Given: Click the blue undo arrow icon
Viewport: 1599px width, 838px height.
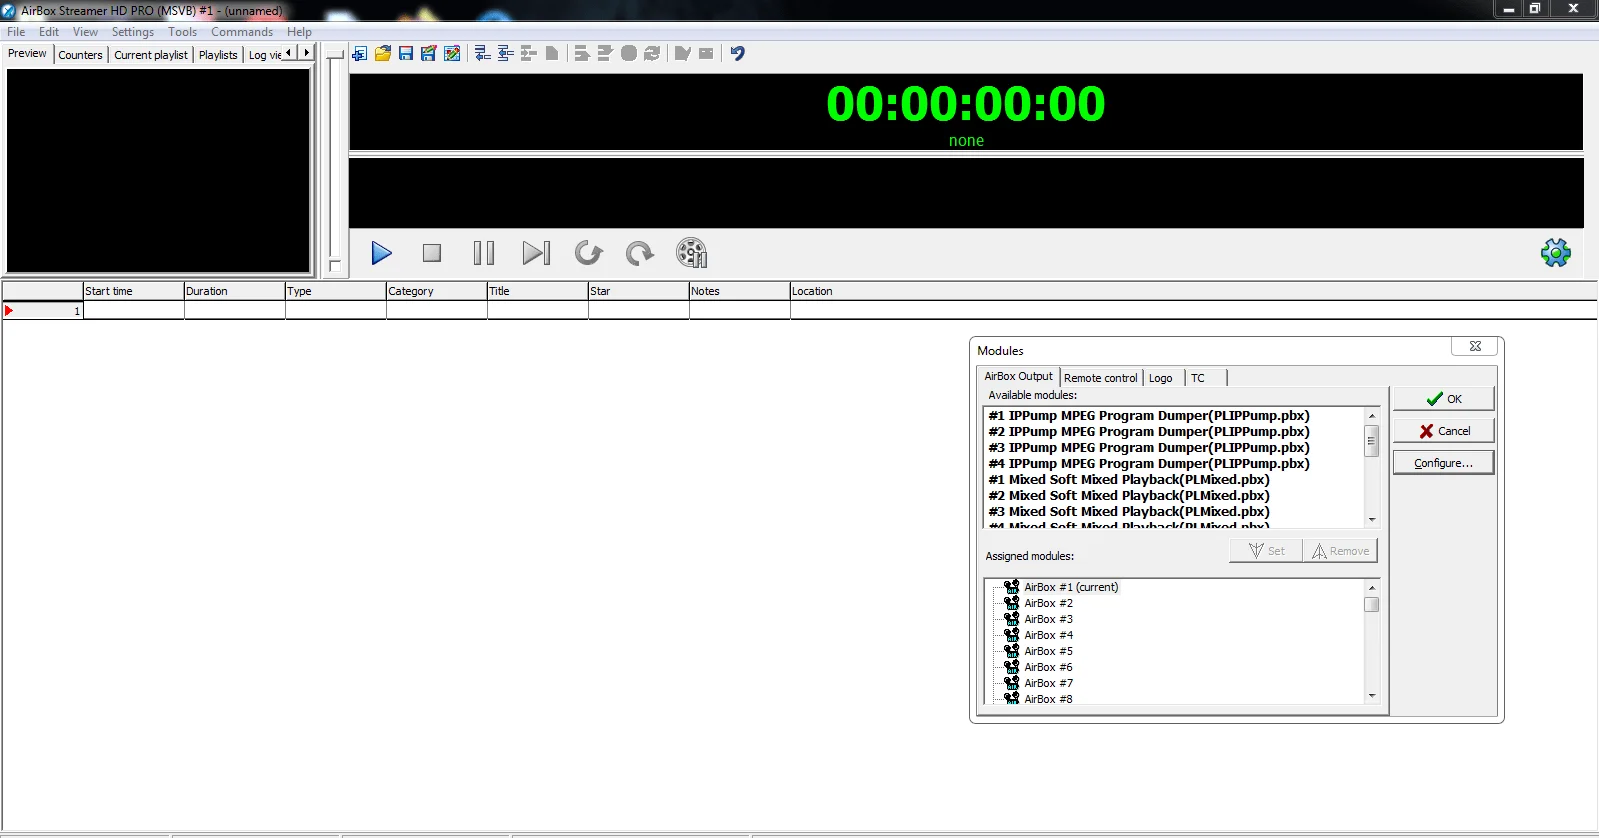Looking at the screenshot, I should (x=737, y=54).
